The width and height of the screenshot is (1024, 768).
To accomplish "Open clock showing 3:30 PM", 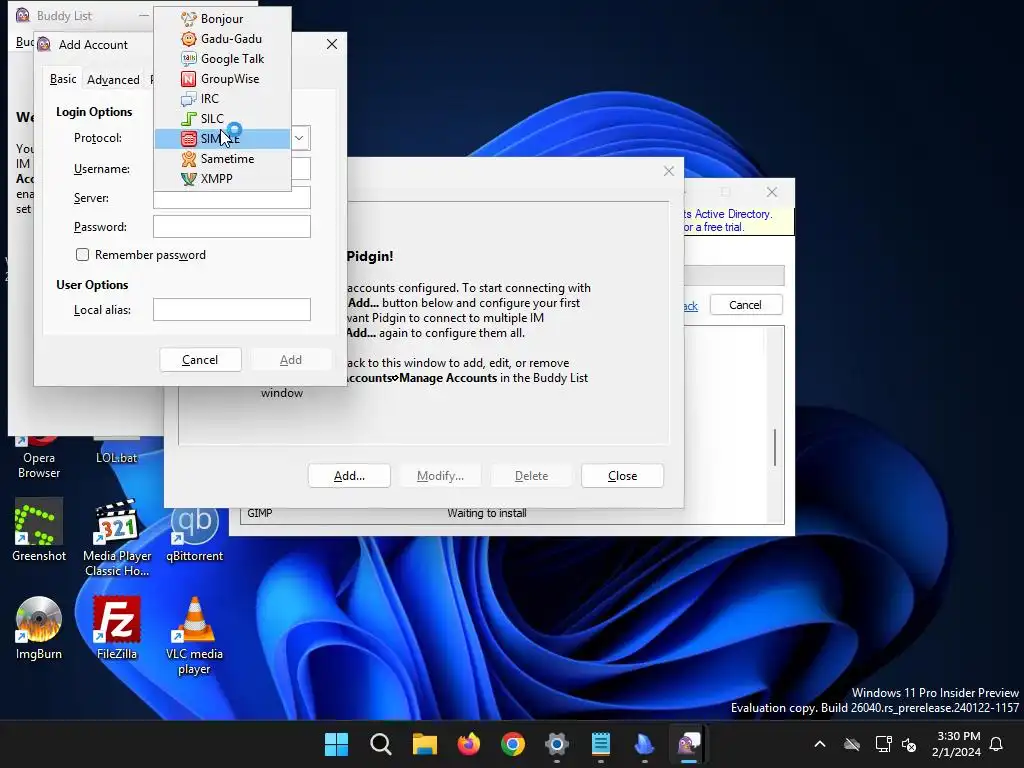I will [x=957, y=744].
